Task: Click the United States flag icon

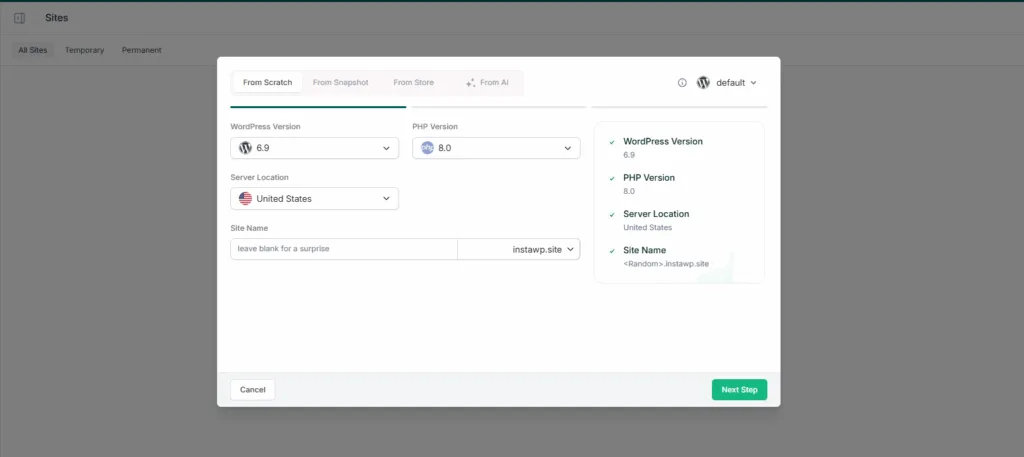Action: 246,198
